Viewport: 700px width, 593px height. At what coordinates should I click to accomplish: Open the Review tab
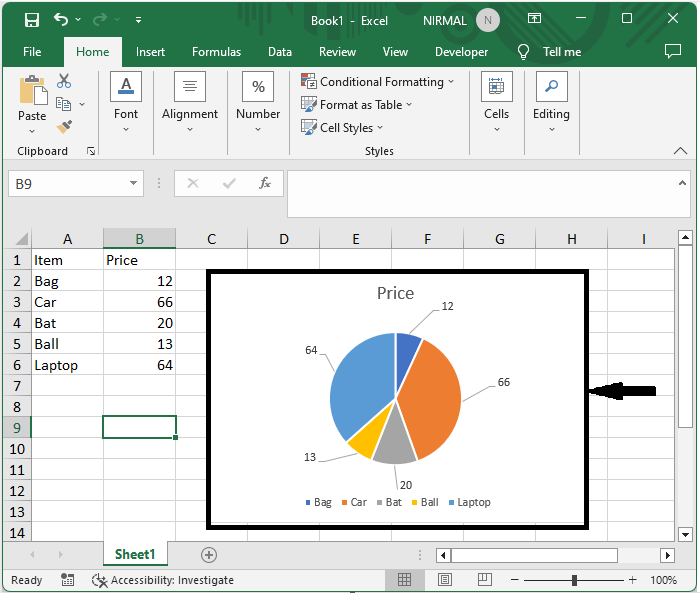[x=338, y=52]
